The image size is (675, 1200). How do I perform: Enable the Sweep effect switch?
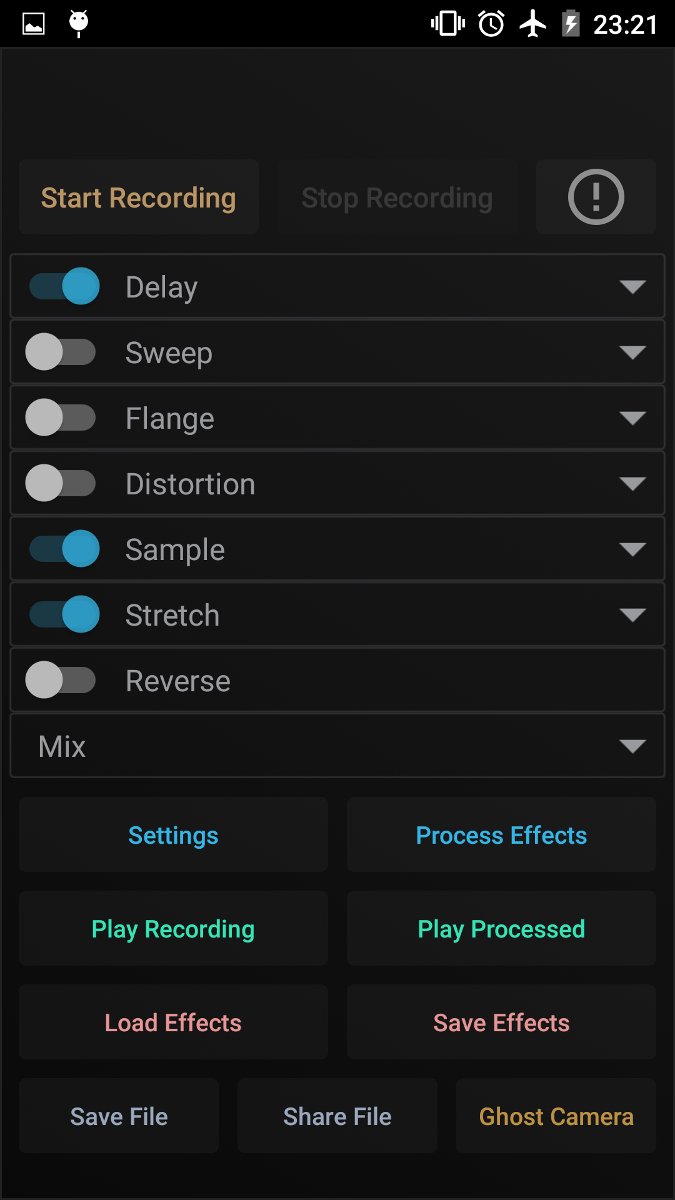coord(60,353)
